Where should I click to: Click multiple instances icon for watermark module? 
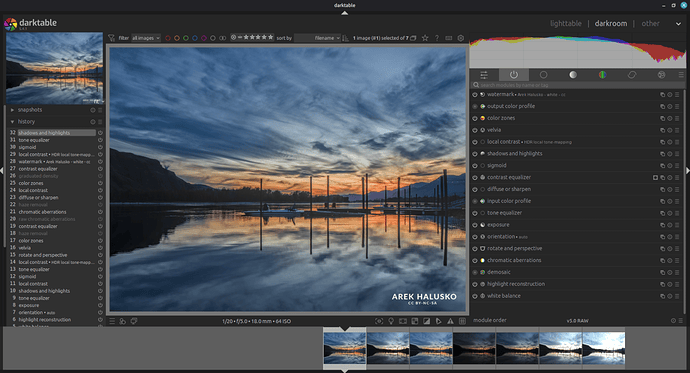[662, 95]
